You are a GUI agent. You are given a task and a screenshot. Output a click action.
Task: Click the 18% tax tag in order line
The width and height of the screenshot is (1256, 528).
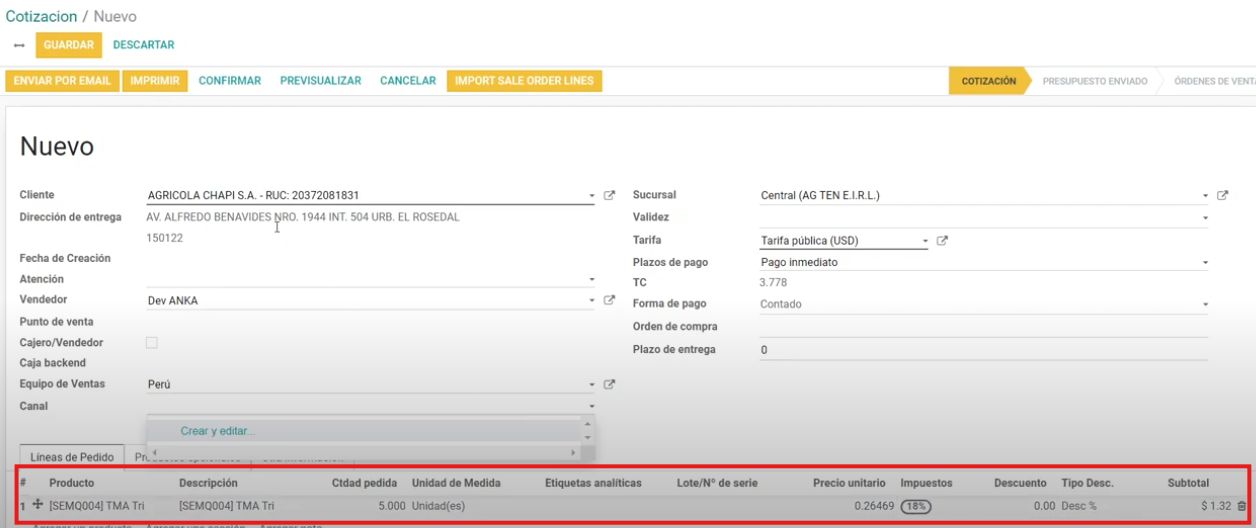[914, 507]
